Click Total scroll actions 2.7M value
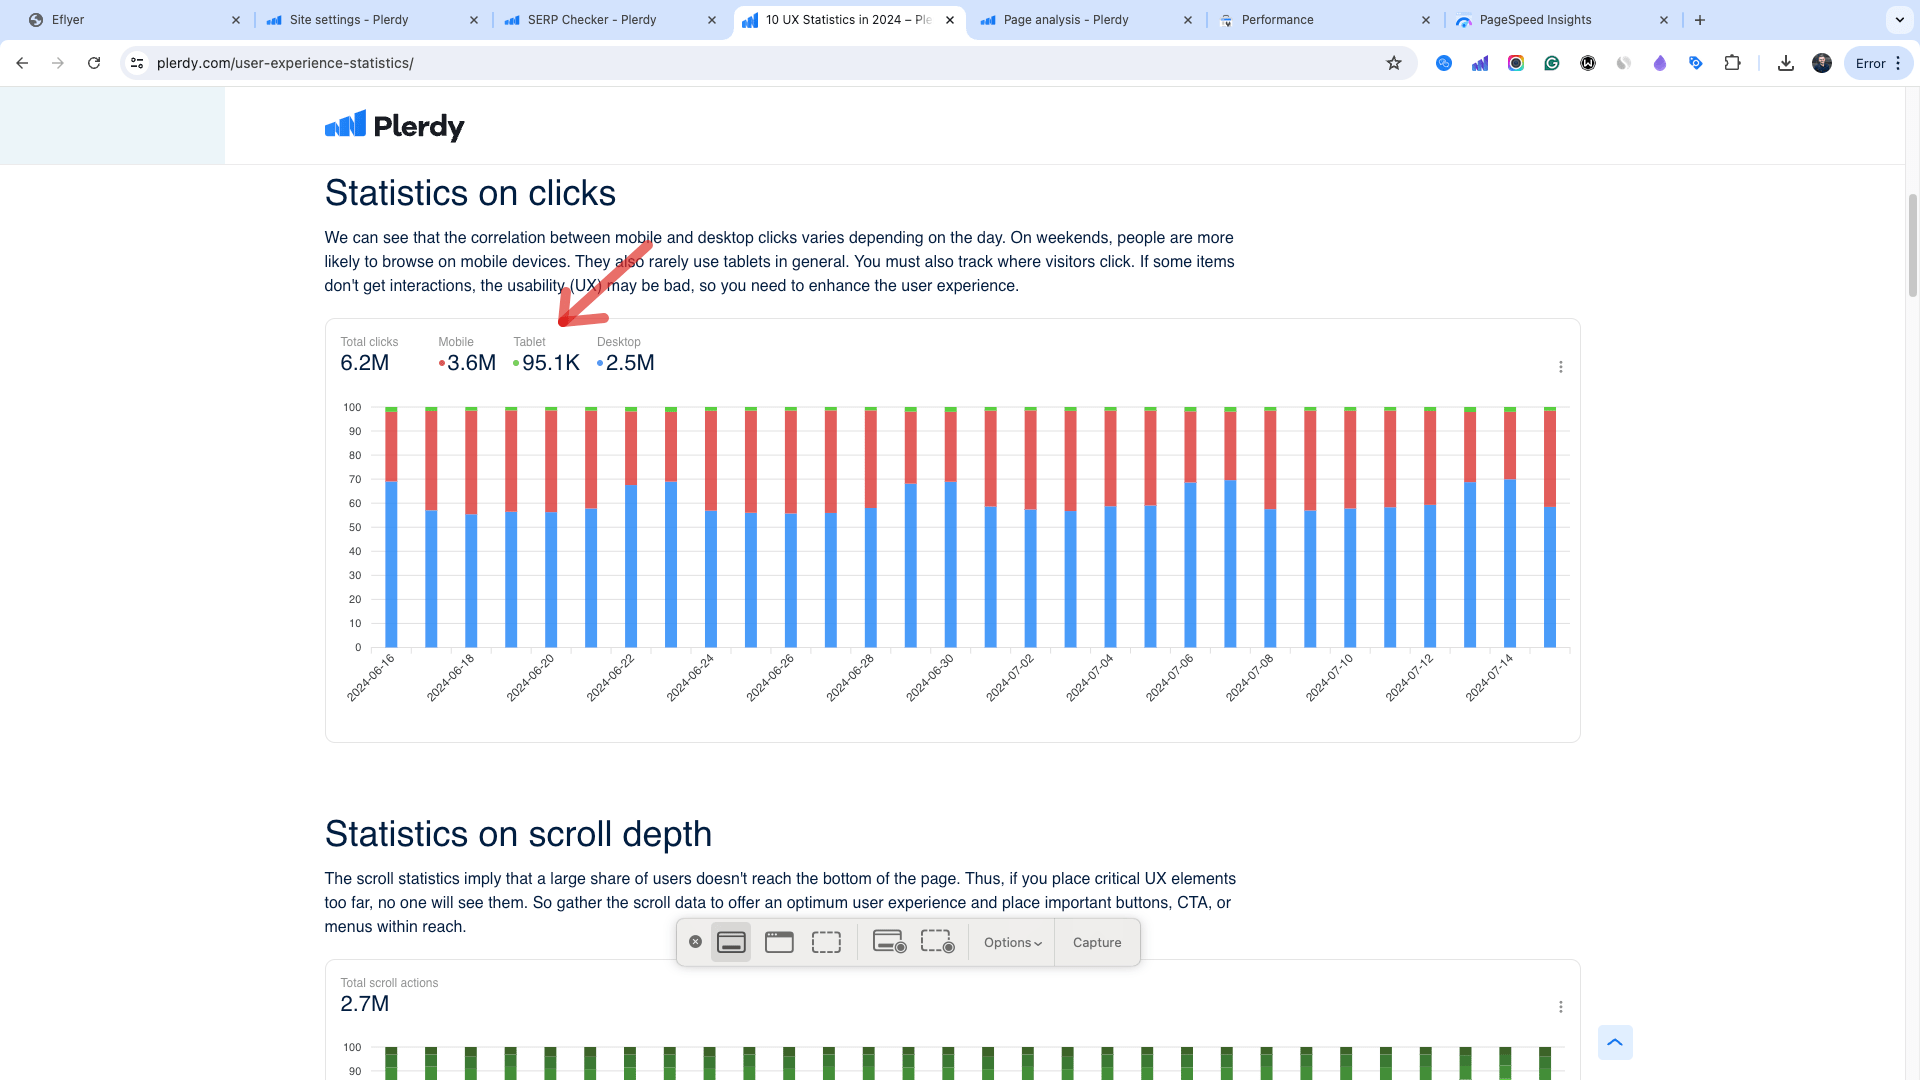 click(x=364, y=1004)
